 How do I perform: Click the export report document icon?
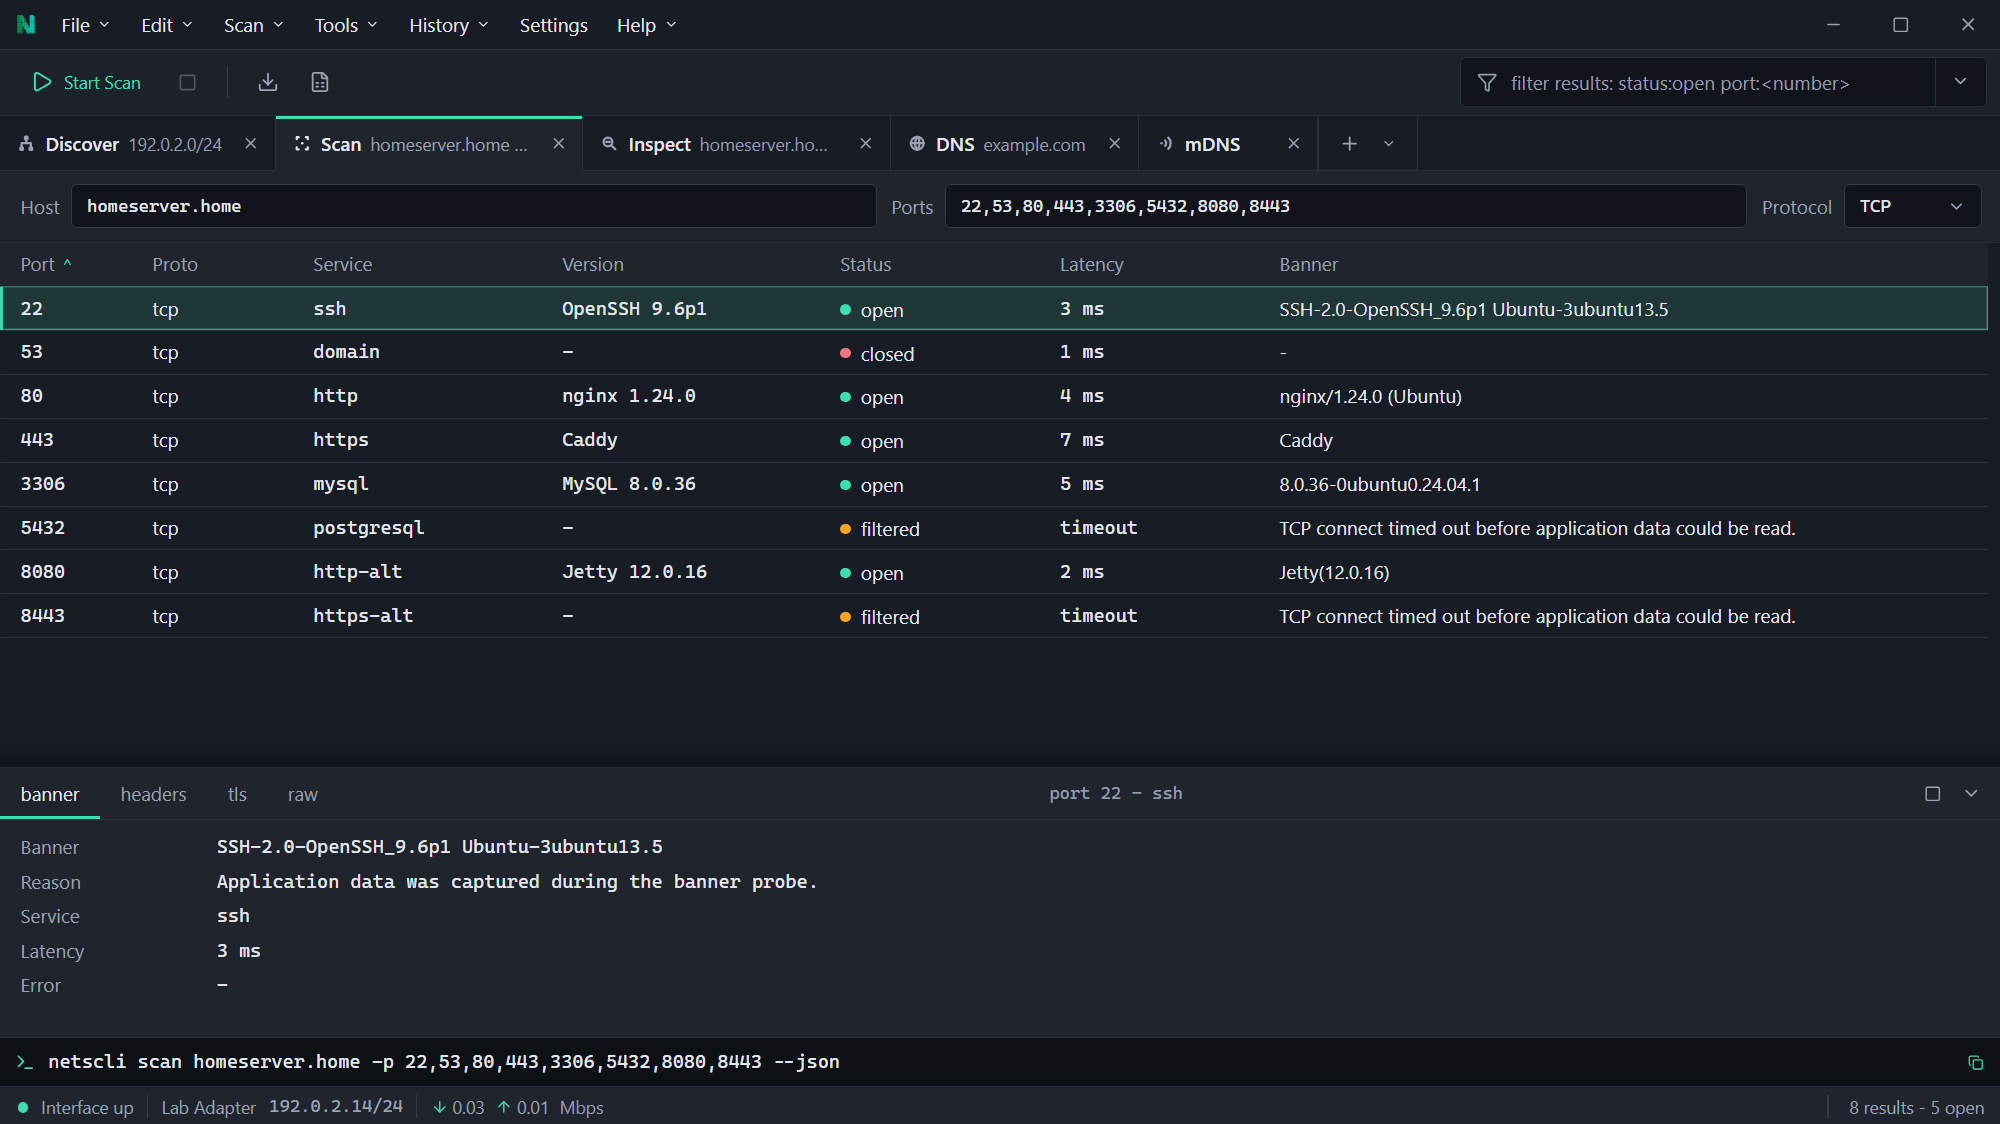coord(319,82)
